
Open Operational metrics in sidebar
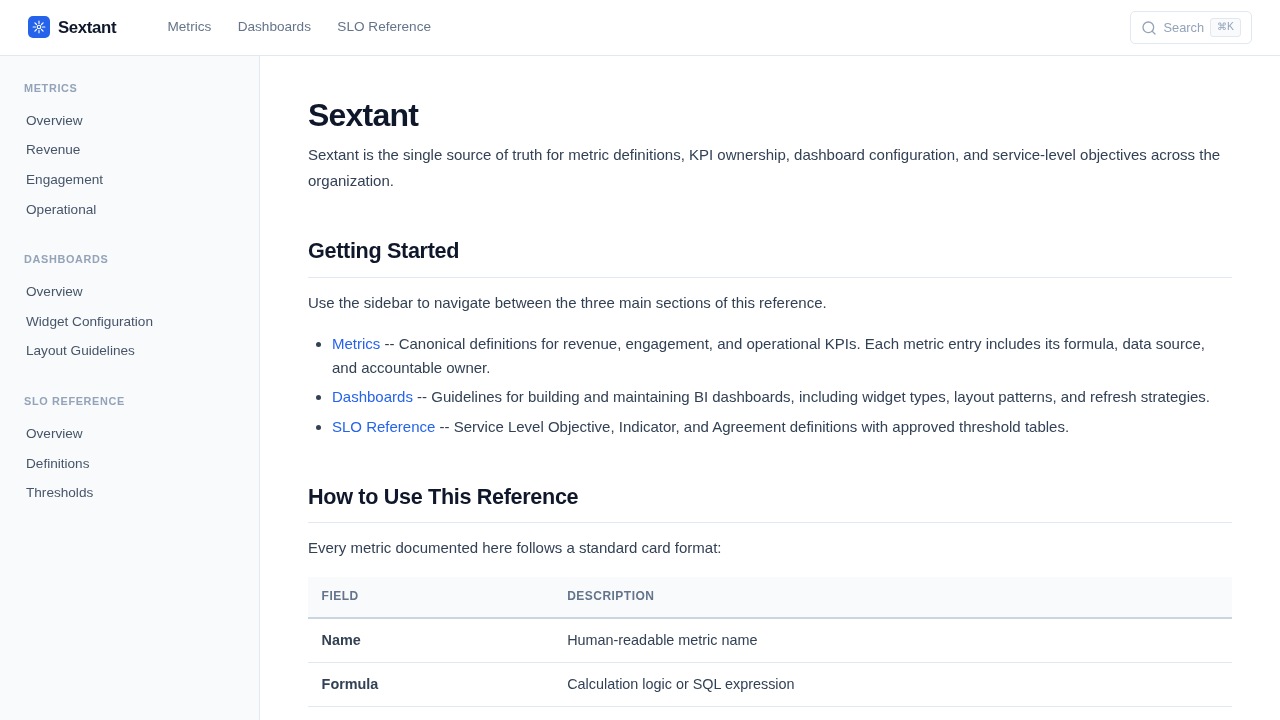coord(61,210)
